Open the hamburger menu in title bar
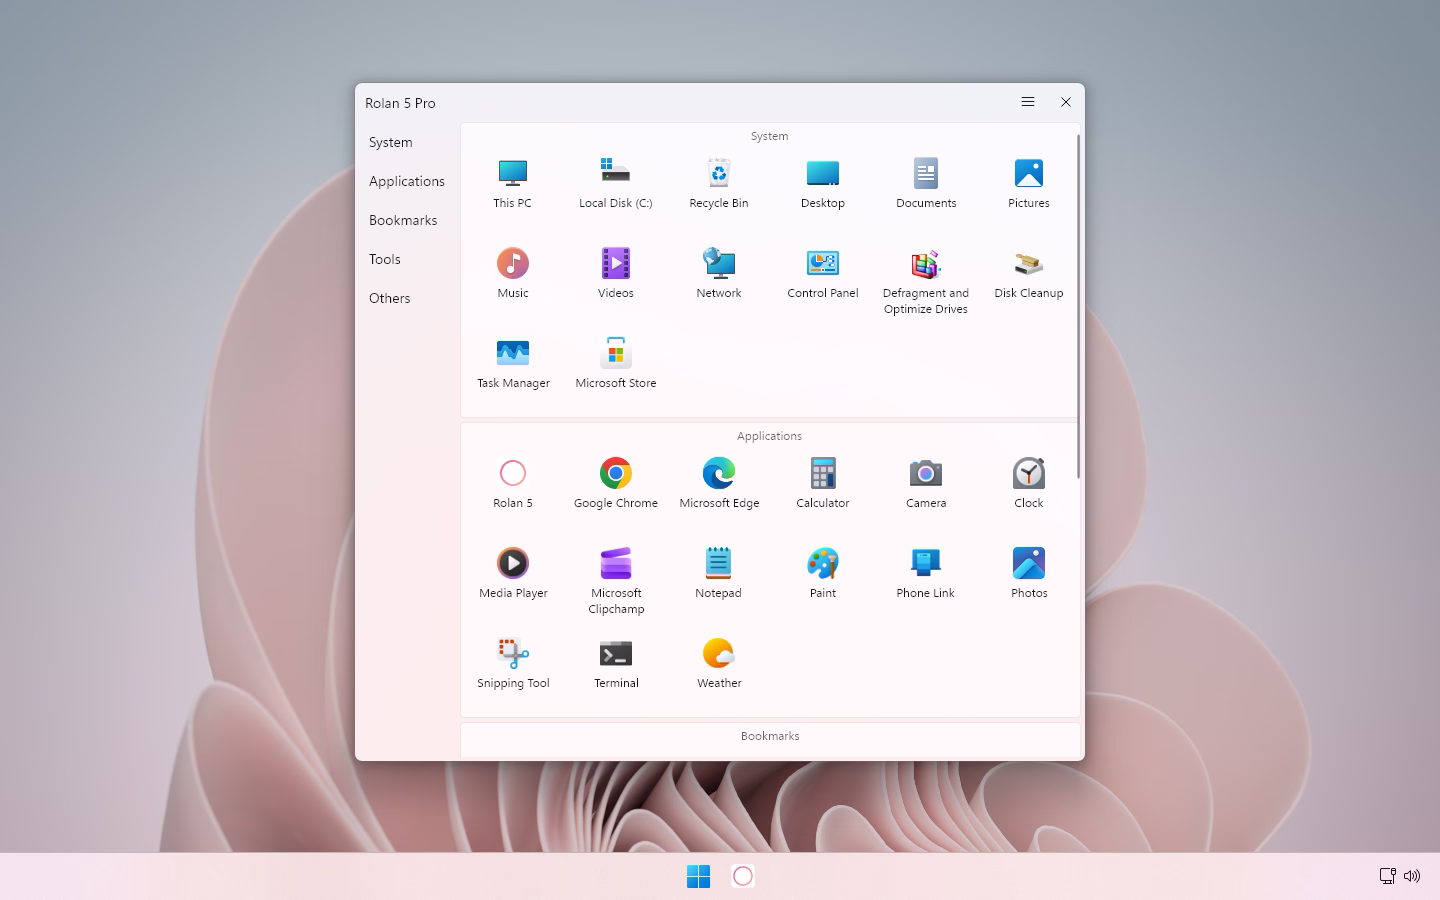Screen dimensions: 1440x900 [x=1027, y=102]
